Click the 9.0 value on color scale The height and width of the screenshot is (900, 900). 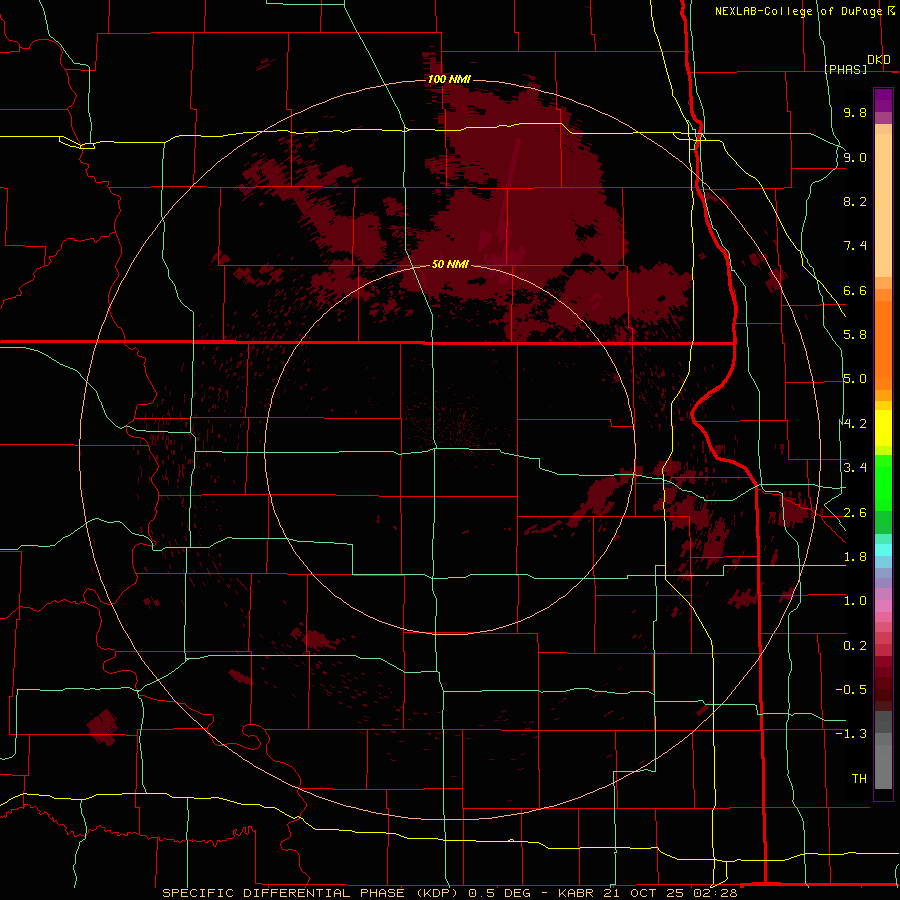tap(855, 157)
